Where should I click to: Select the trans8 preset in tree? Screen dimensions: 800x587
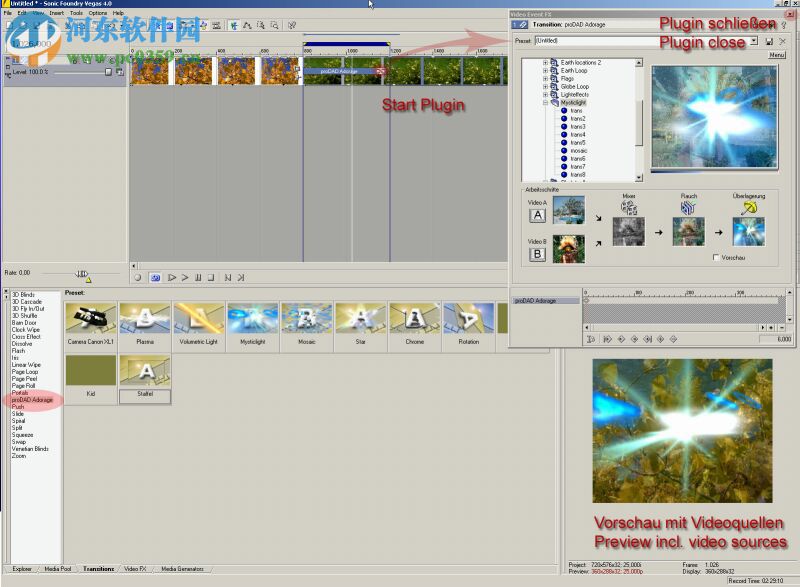pos(578,175)
